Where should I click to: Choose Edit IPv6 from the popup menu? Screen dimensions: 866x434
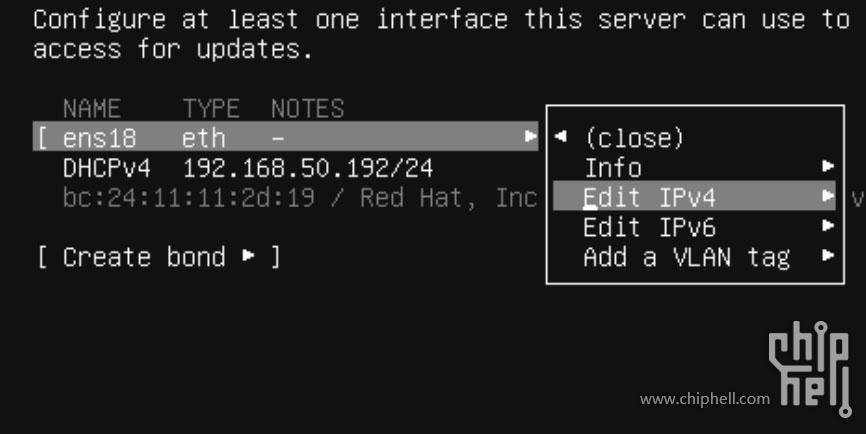650,227
